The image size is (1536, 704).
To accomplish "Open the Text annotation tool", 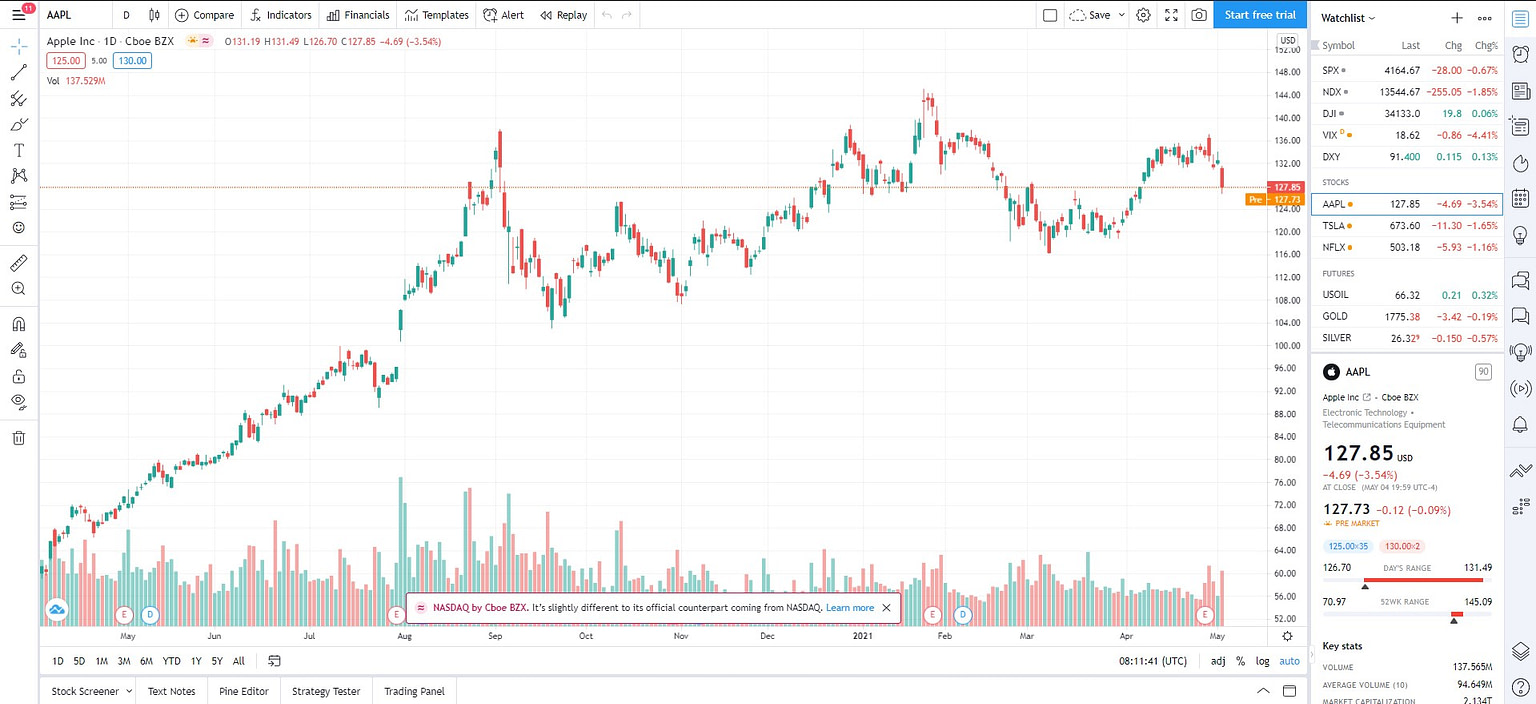I will click(18, 150).
